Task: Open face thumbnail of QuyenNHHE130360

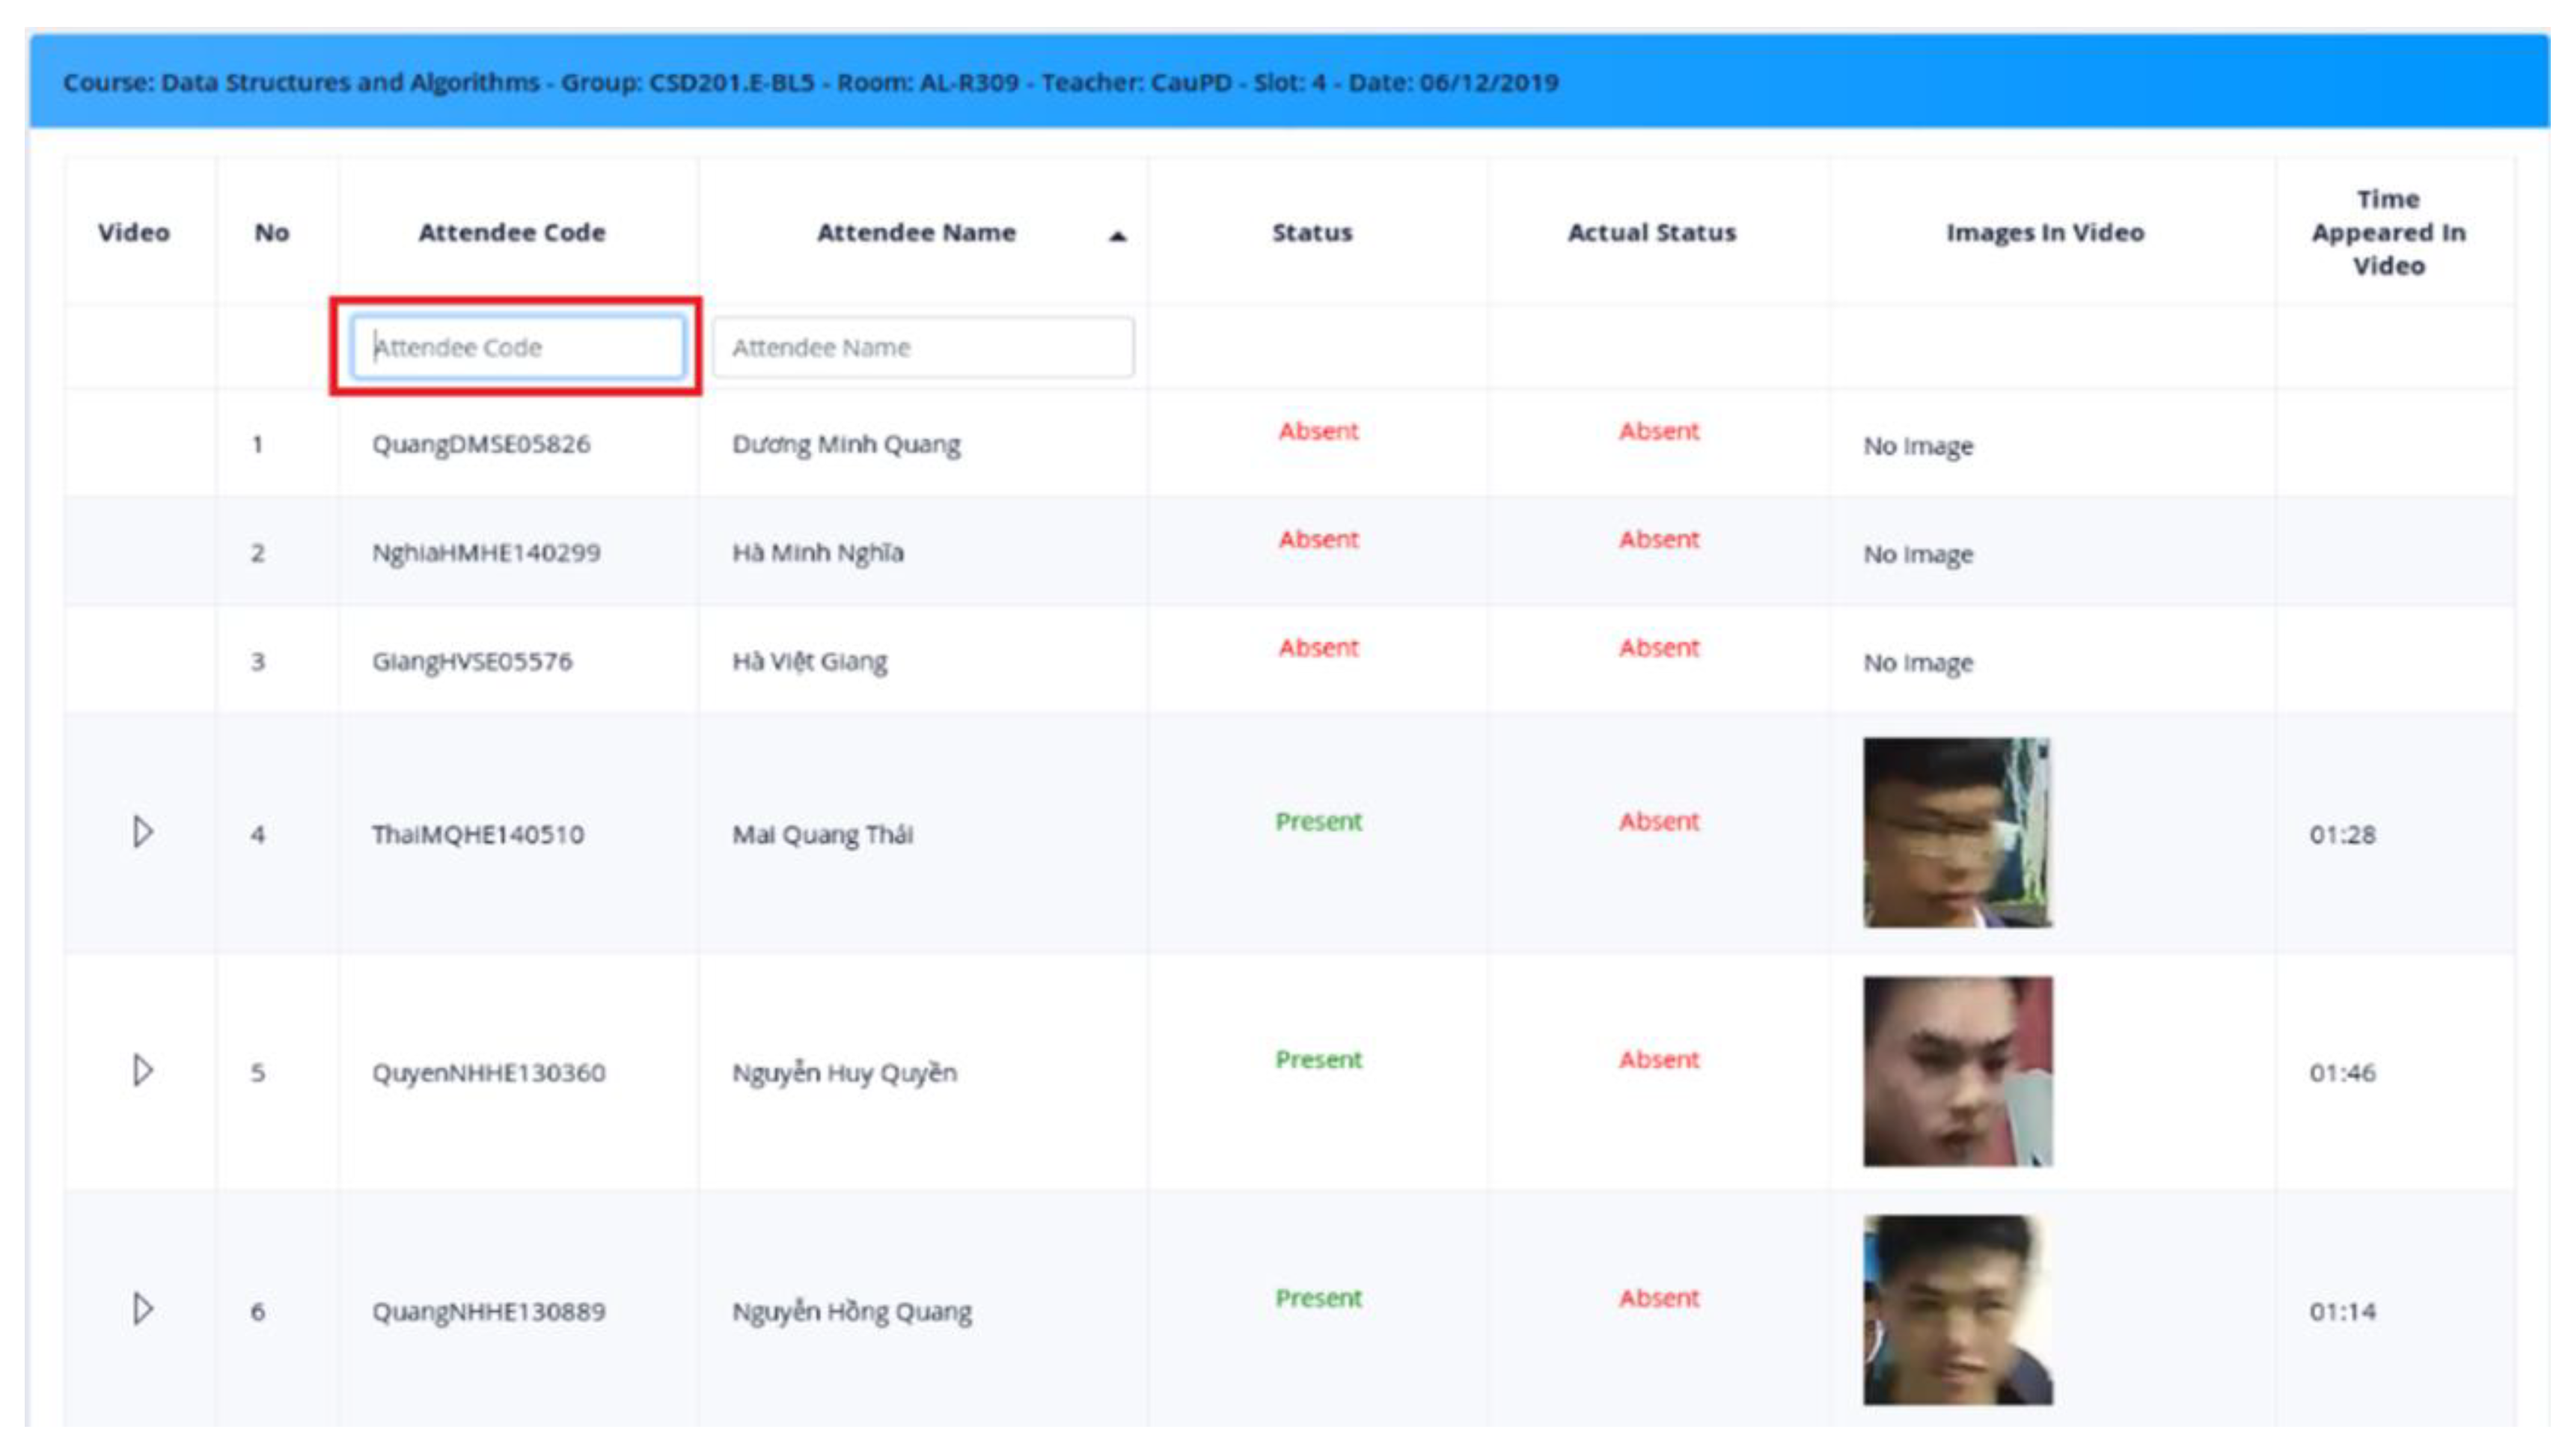Action: click(1957, 1071)
